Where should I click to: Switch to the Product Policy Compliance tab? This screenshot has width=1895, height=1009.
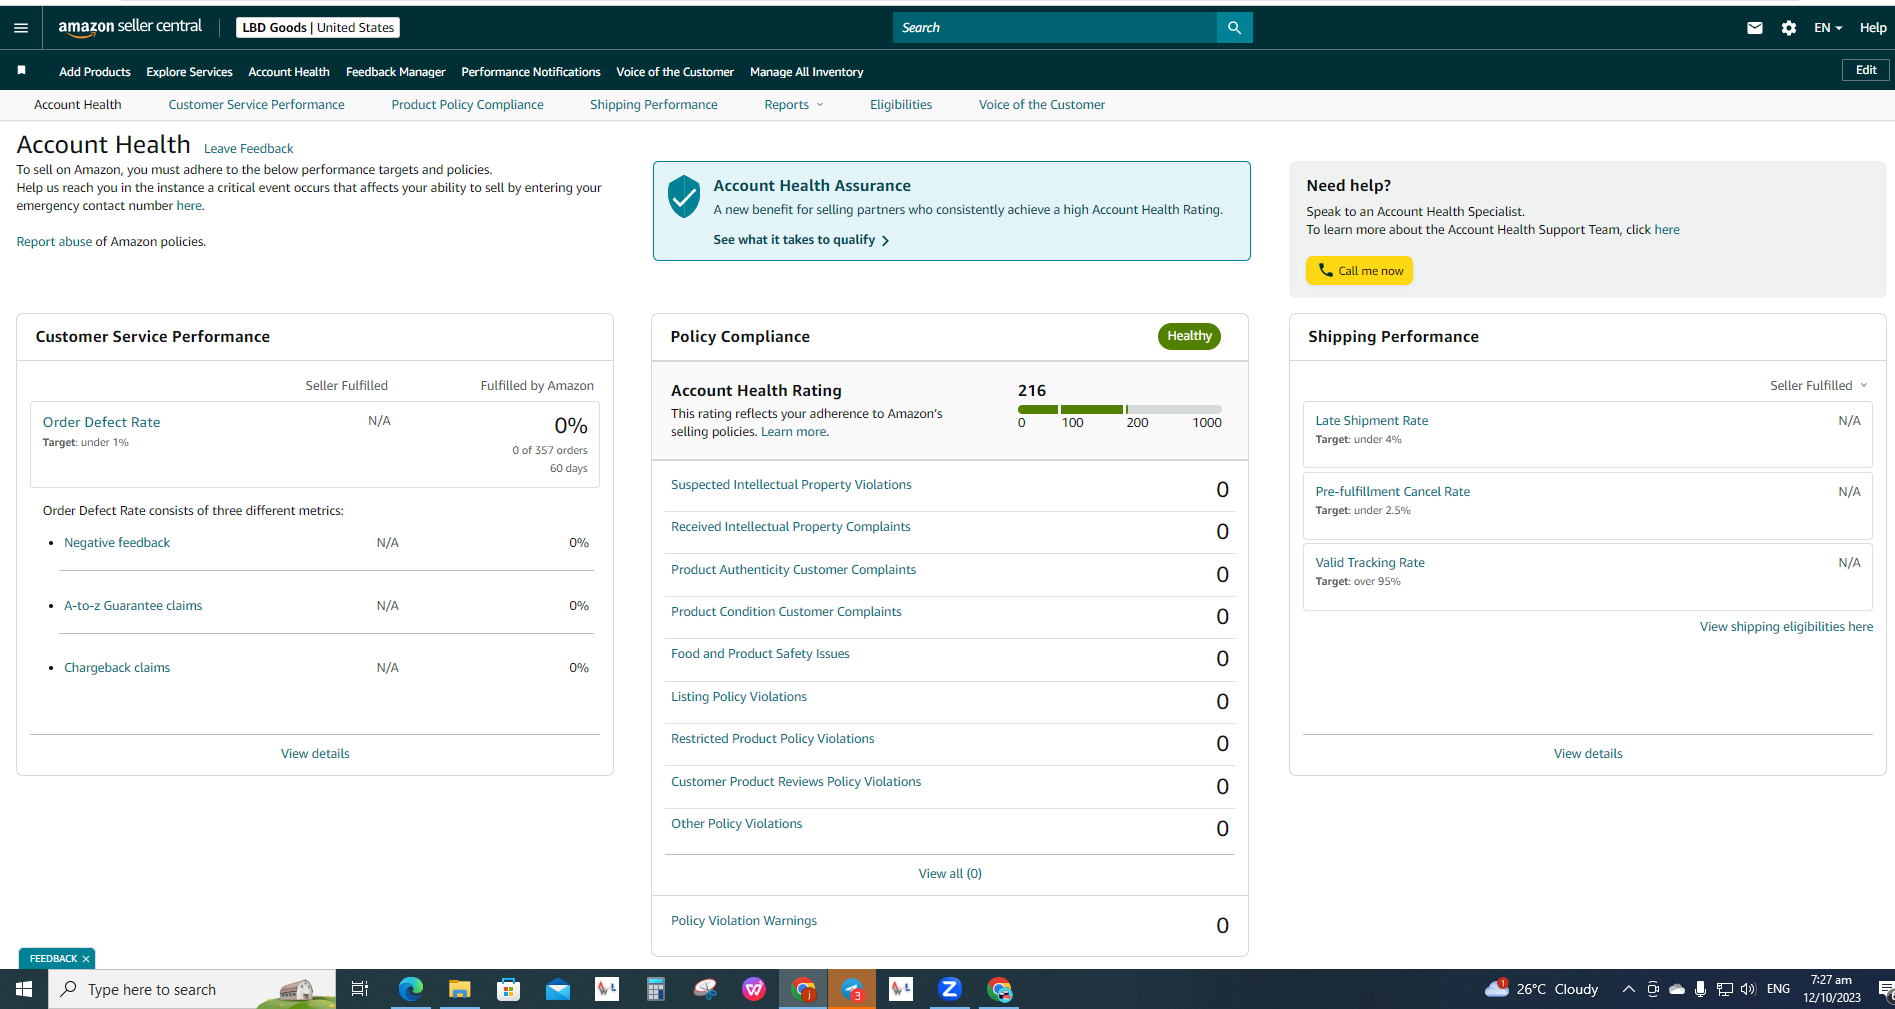467,105
